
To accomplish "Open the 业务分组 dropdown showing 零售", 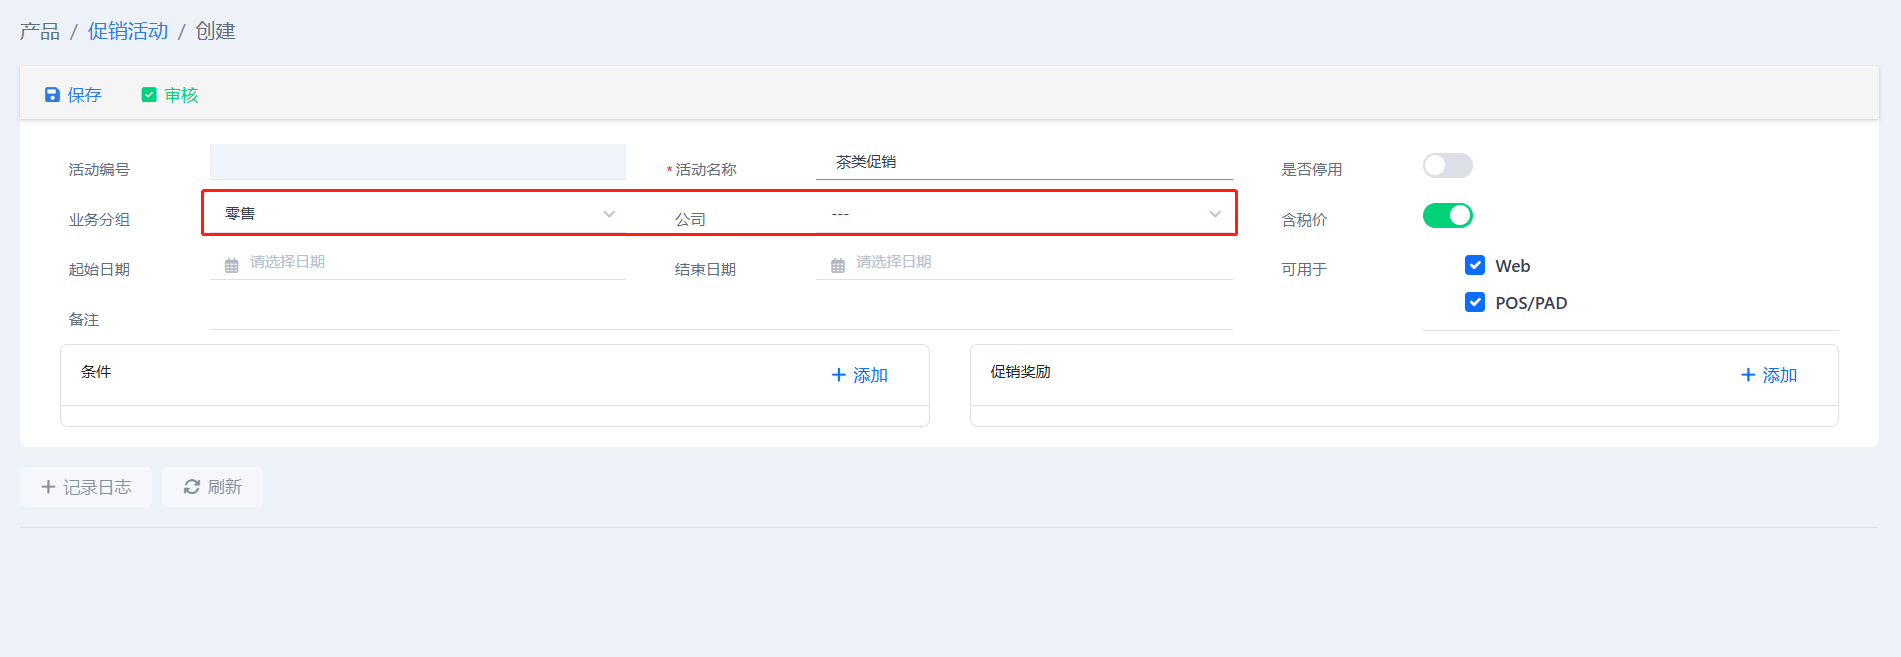I will 418,213.
